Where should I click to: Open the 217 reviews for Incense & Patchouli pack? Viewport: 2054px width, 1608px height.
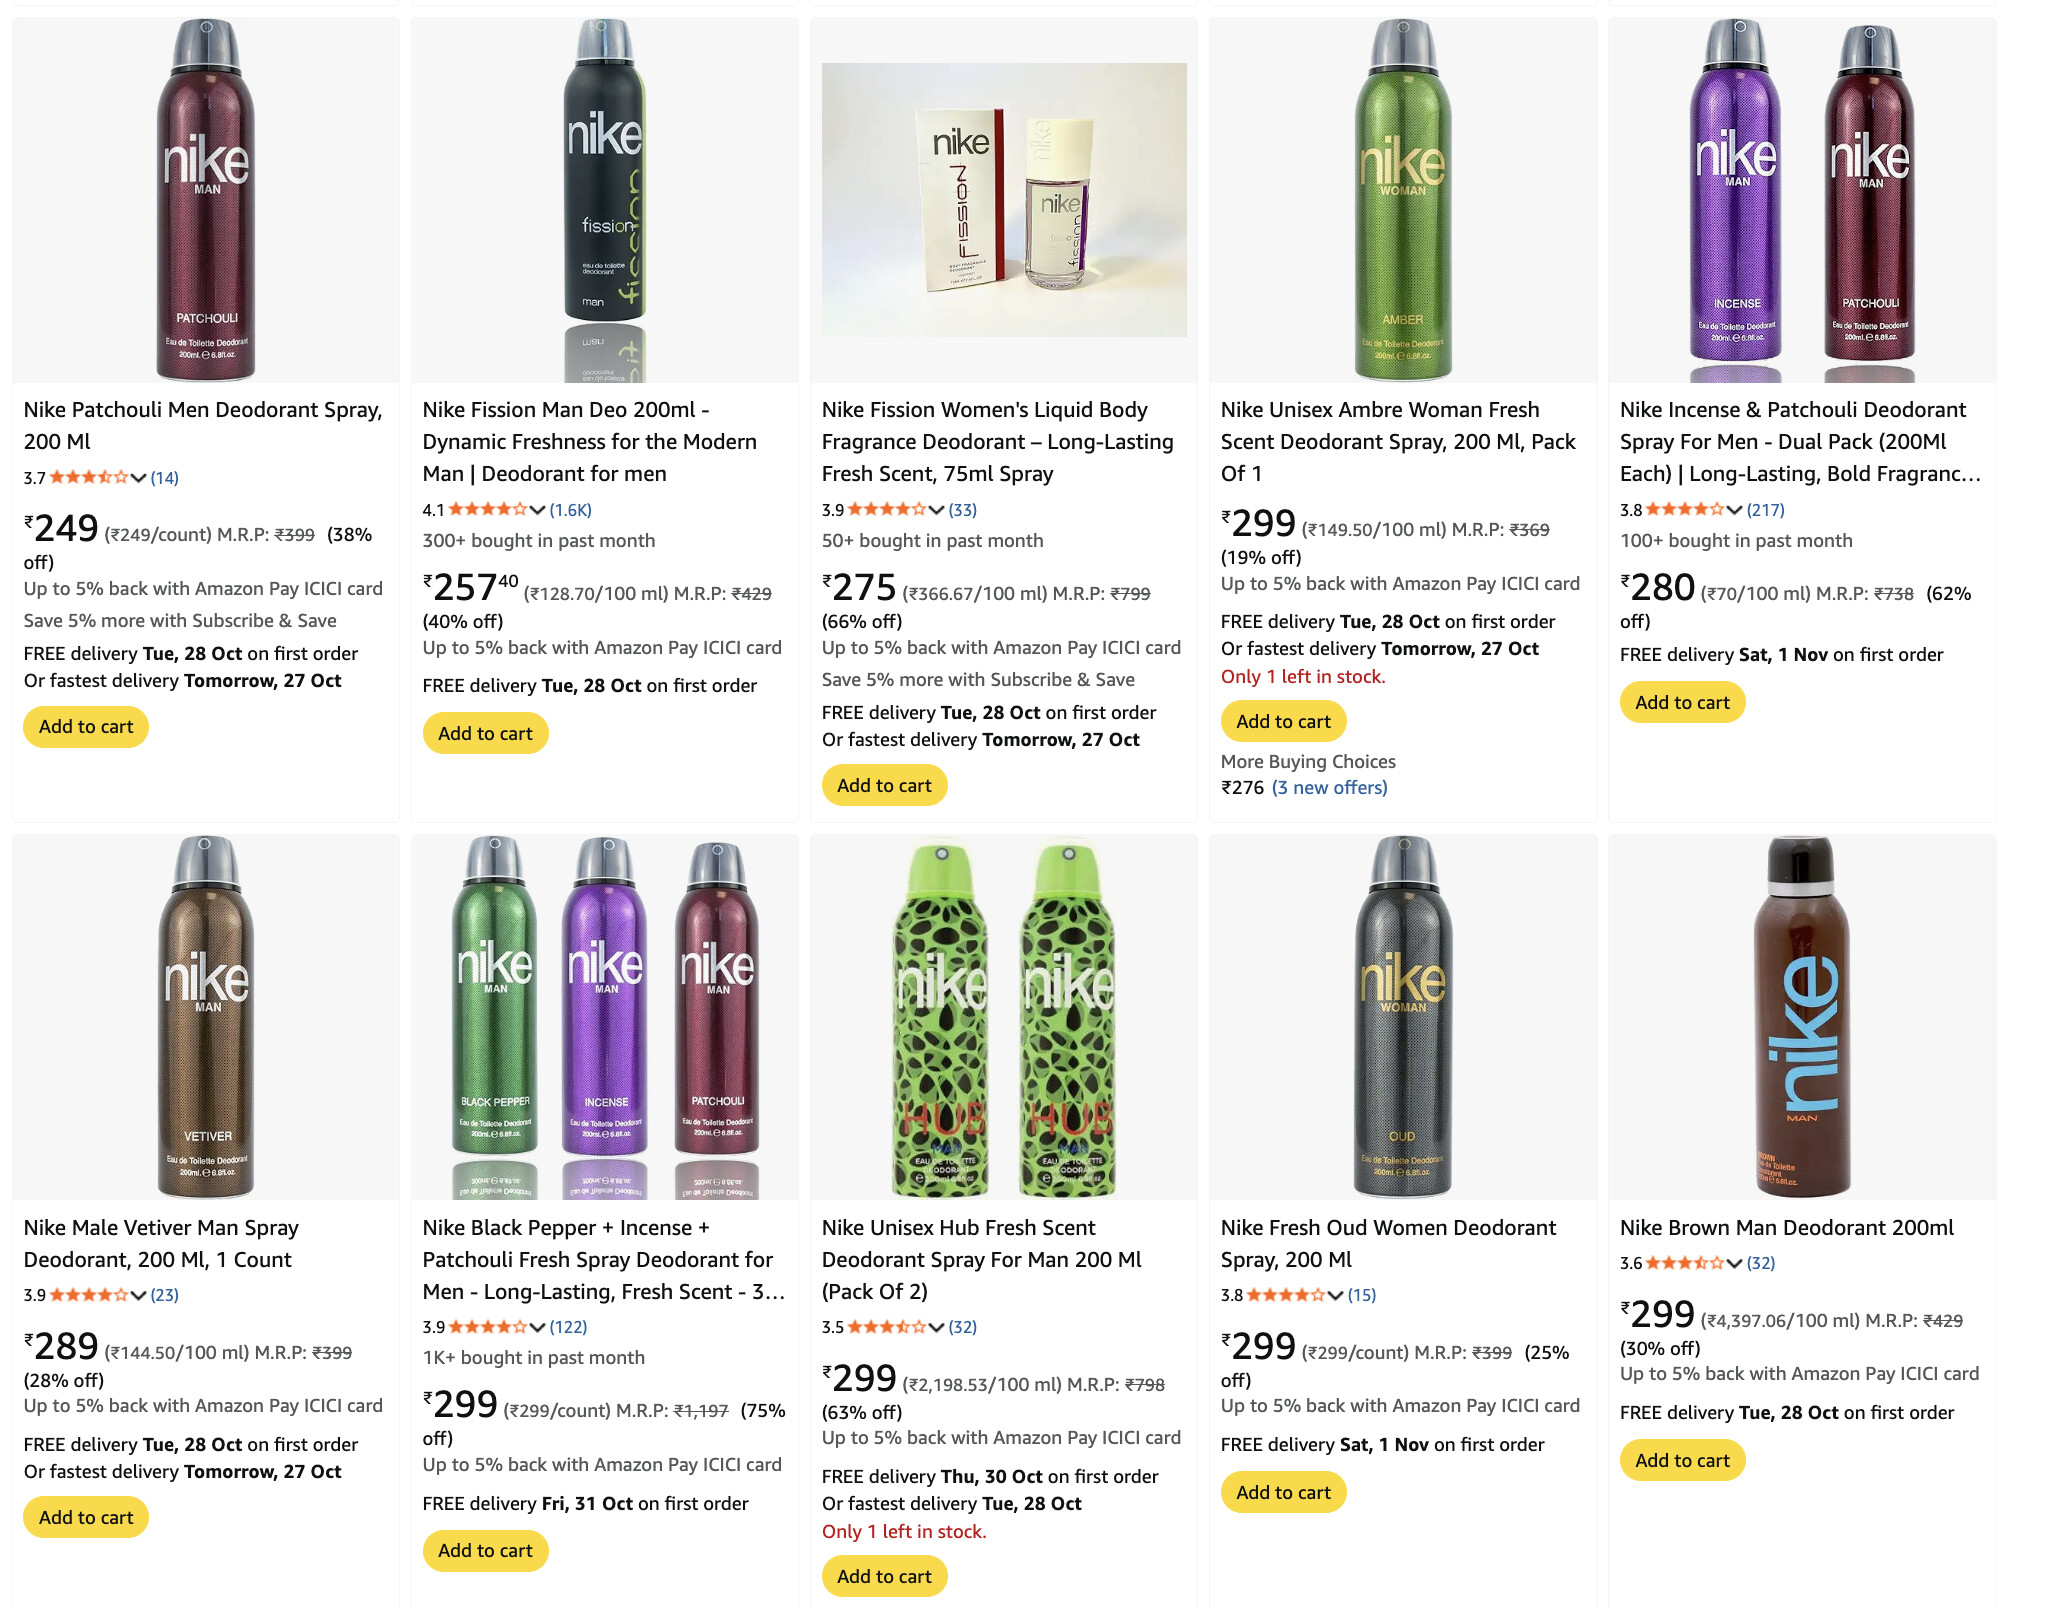coord(1766,510)
